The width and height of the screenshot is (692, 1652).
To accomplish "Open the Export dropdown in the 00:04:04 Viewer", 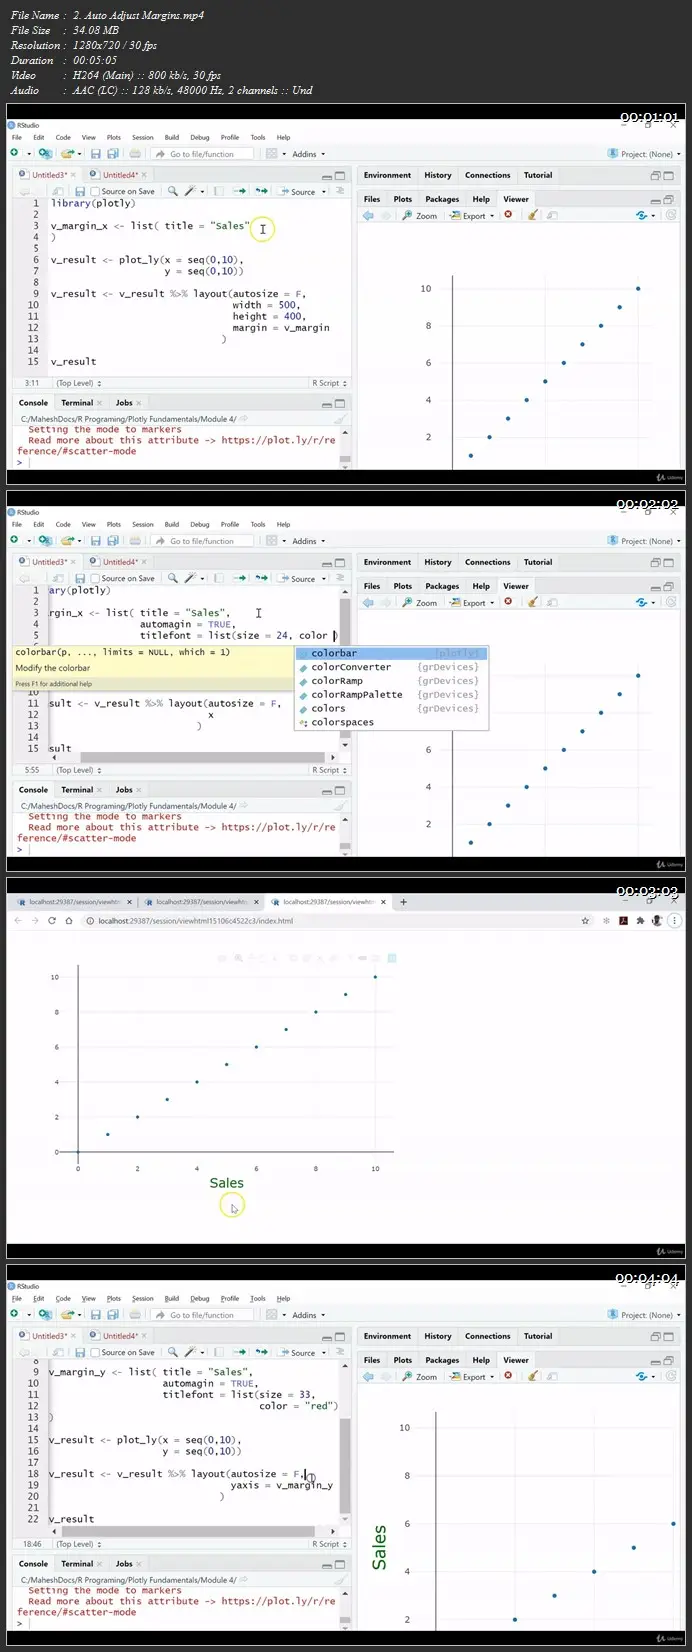I will pos(472,1377).
